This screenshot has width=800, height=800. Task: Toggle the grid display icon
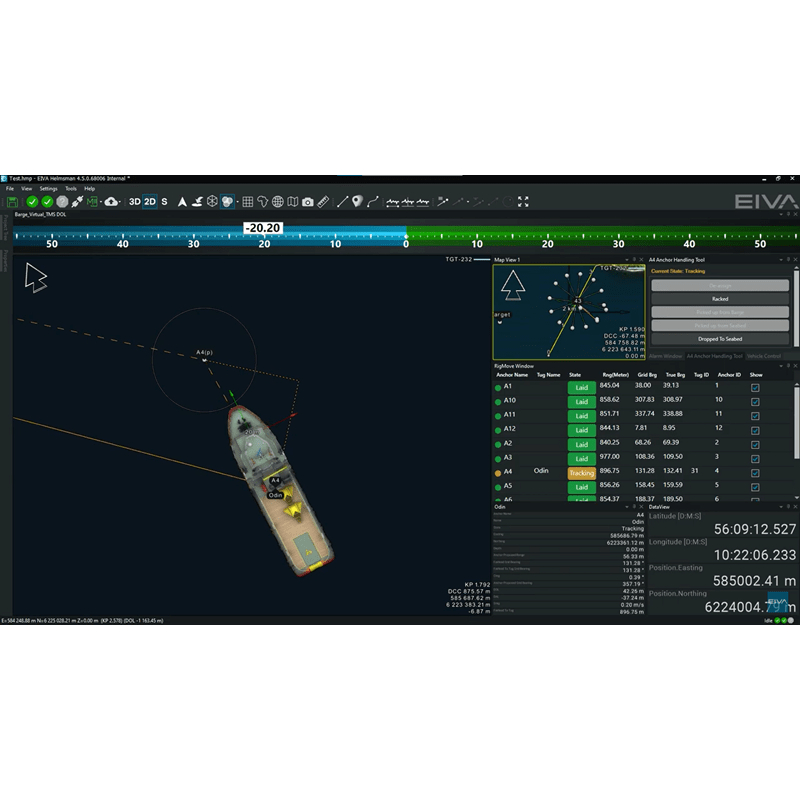pyautogui.click(x=247, y=202)
